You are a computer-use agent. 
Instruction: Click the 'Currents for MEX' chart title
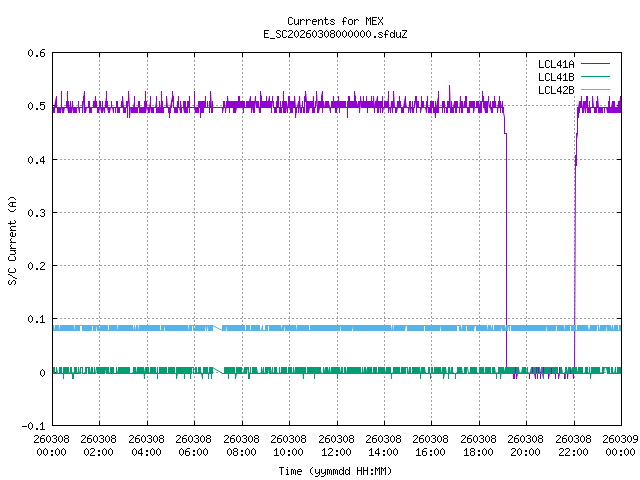coord(335,21)
